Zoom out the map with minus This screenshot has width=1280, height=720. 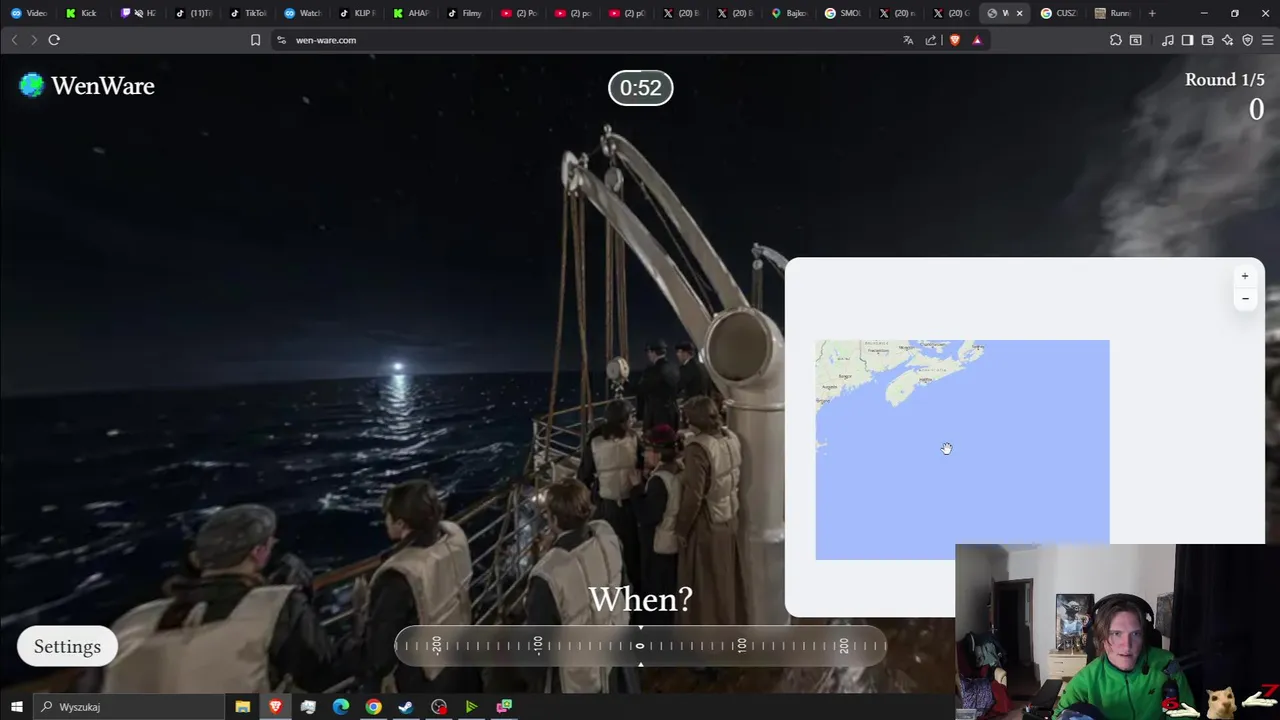coord(1245,298)
